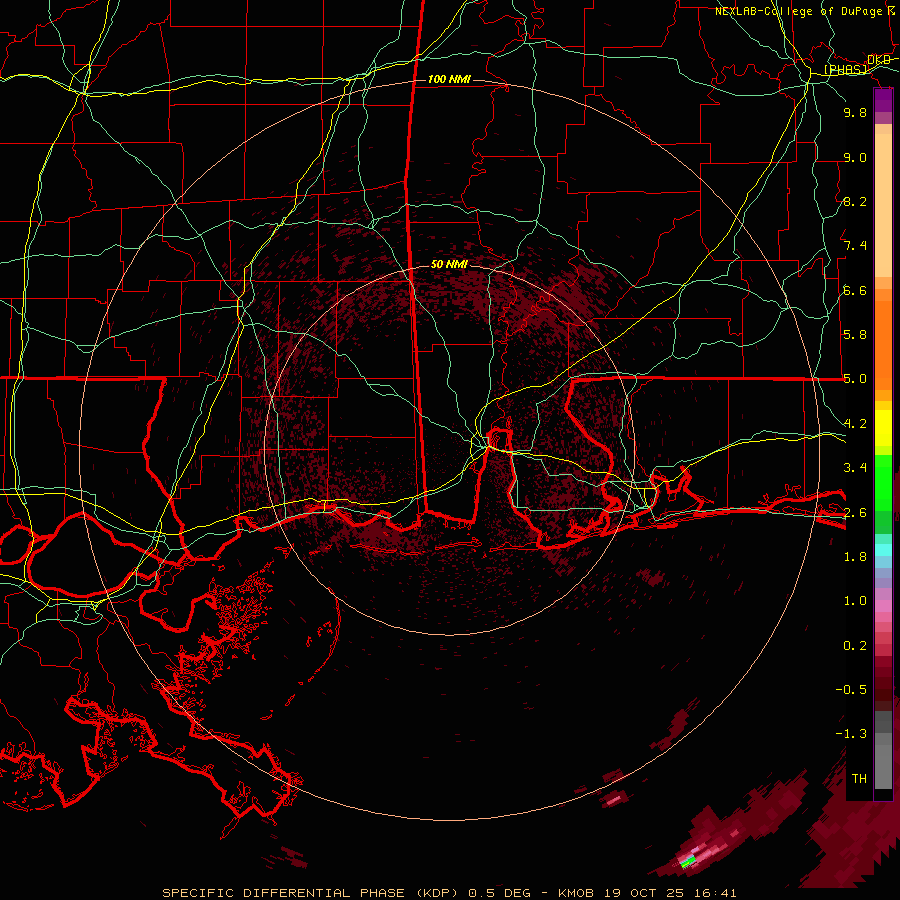Click the green-core echo in southeast corner
This screenshot has width=900, height=900.
click(687, 861)
